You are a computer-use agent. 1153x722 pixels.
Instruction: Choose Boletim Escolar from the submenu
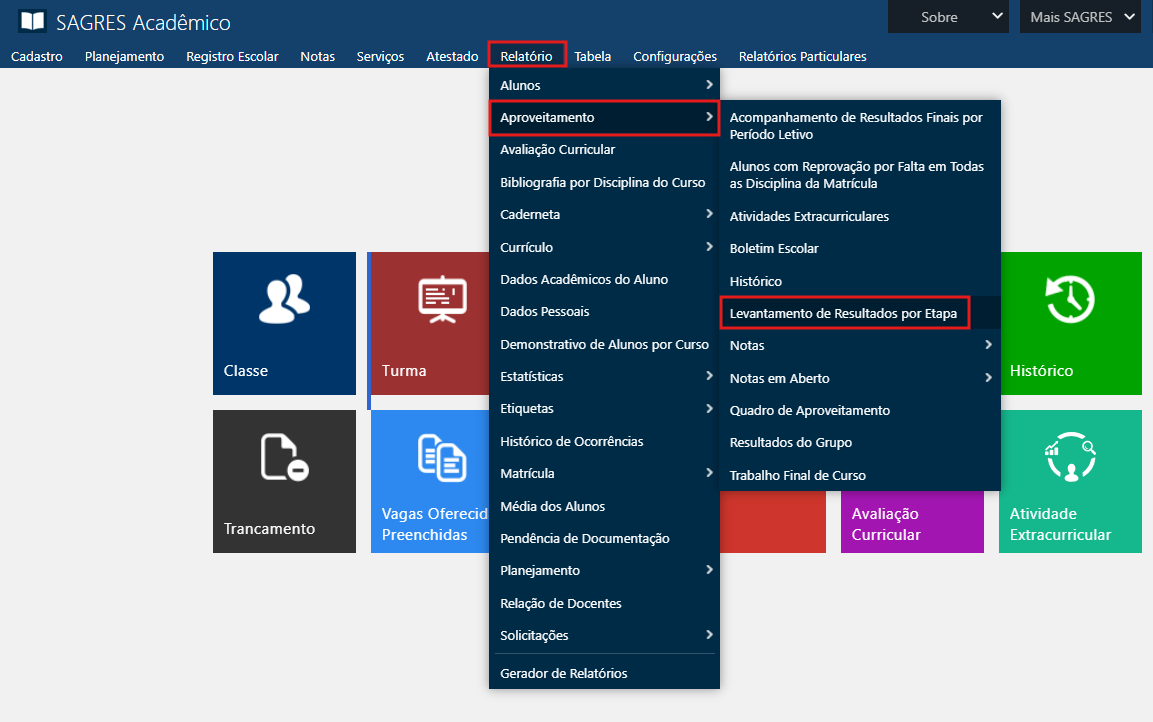pos(774,248)
